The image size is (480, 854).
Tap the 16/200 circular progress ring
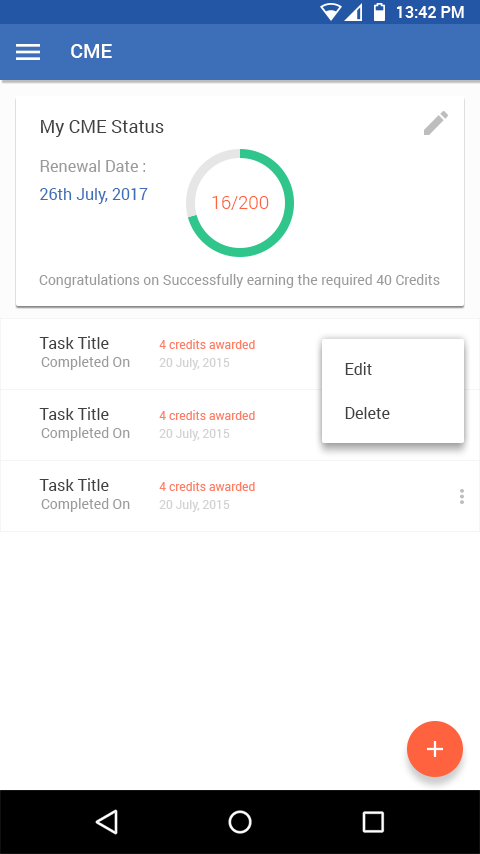tap(240, 203)
